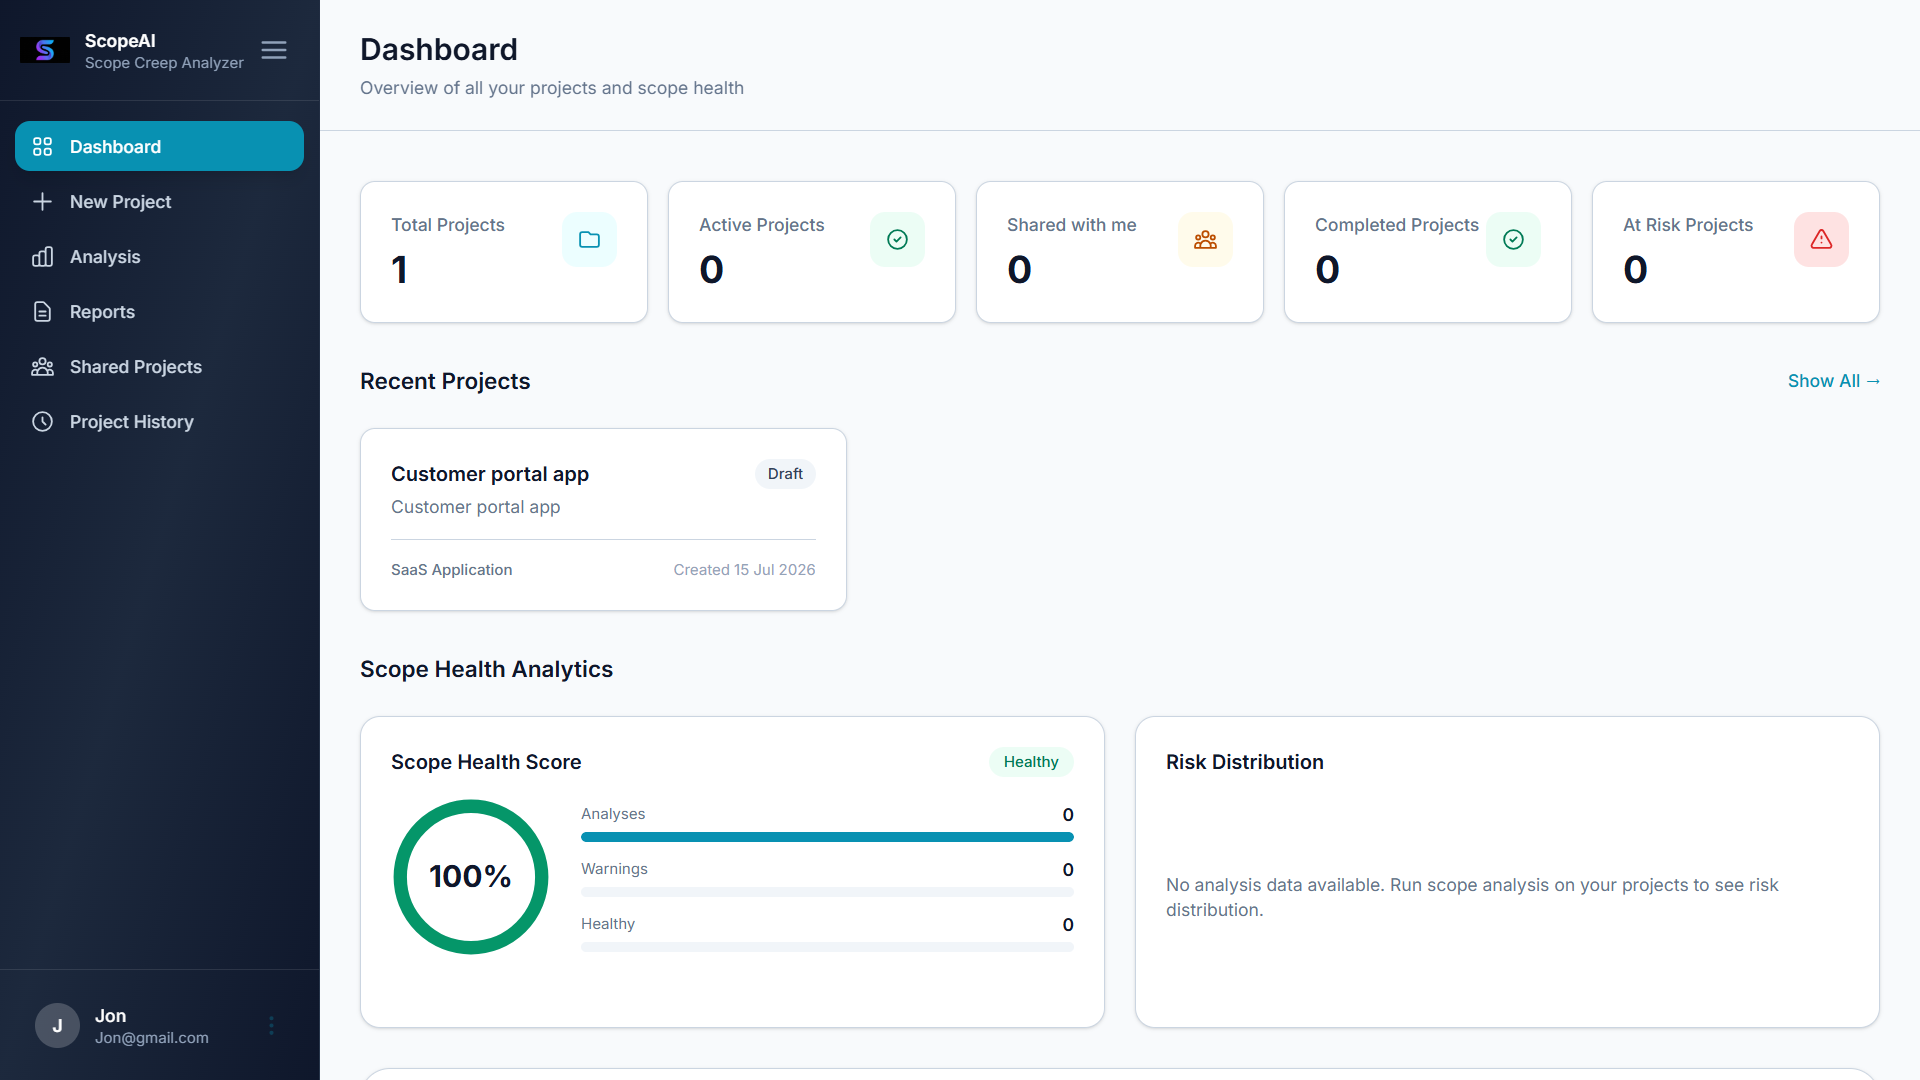Toggle the sidebar hamburger menu

[274, 50]
